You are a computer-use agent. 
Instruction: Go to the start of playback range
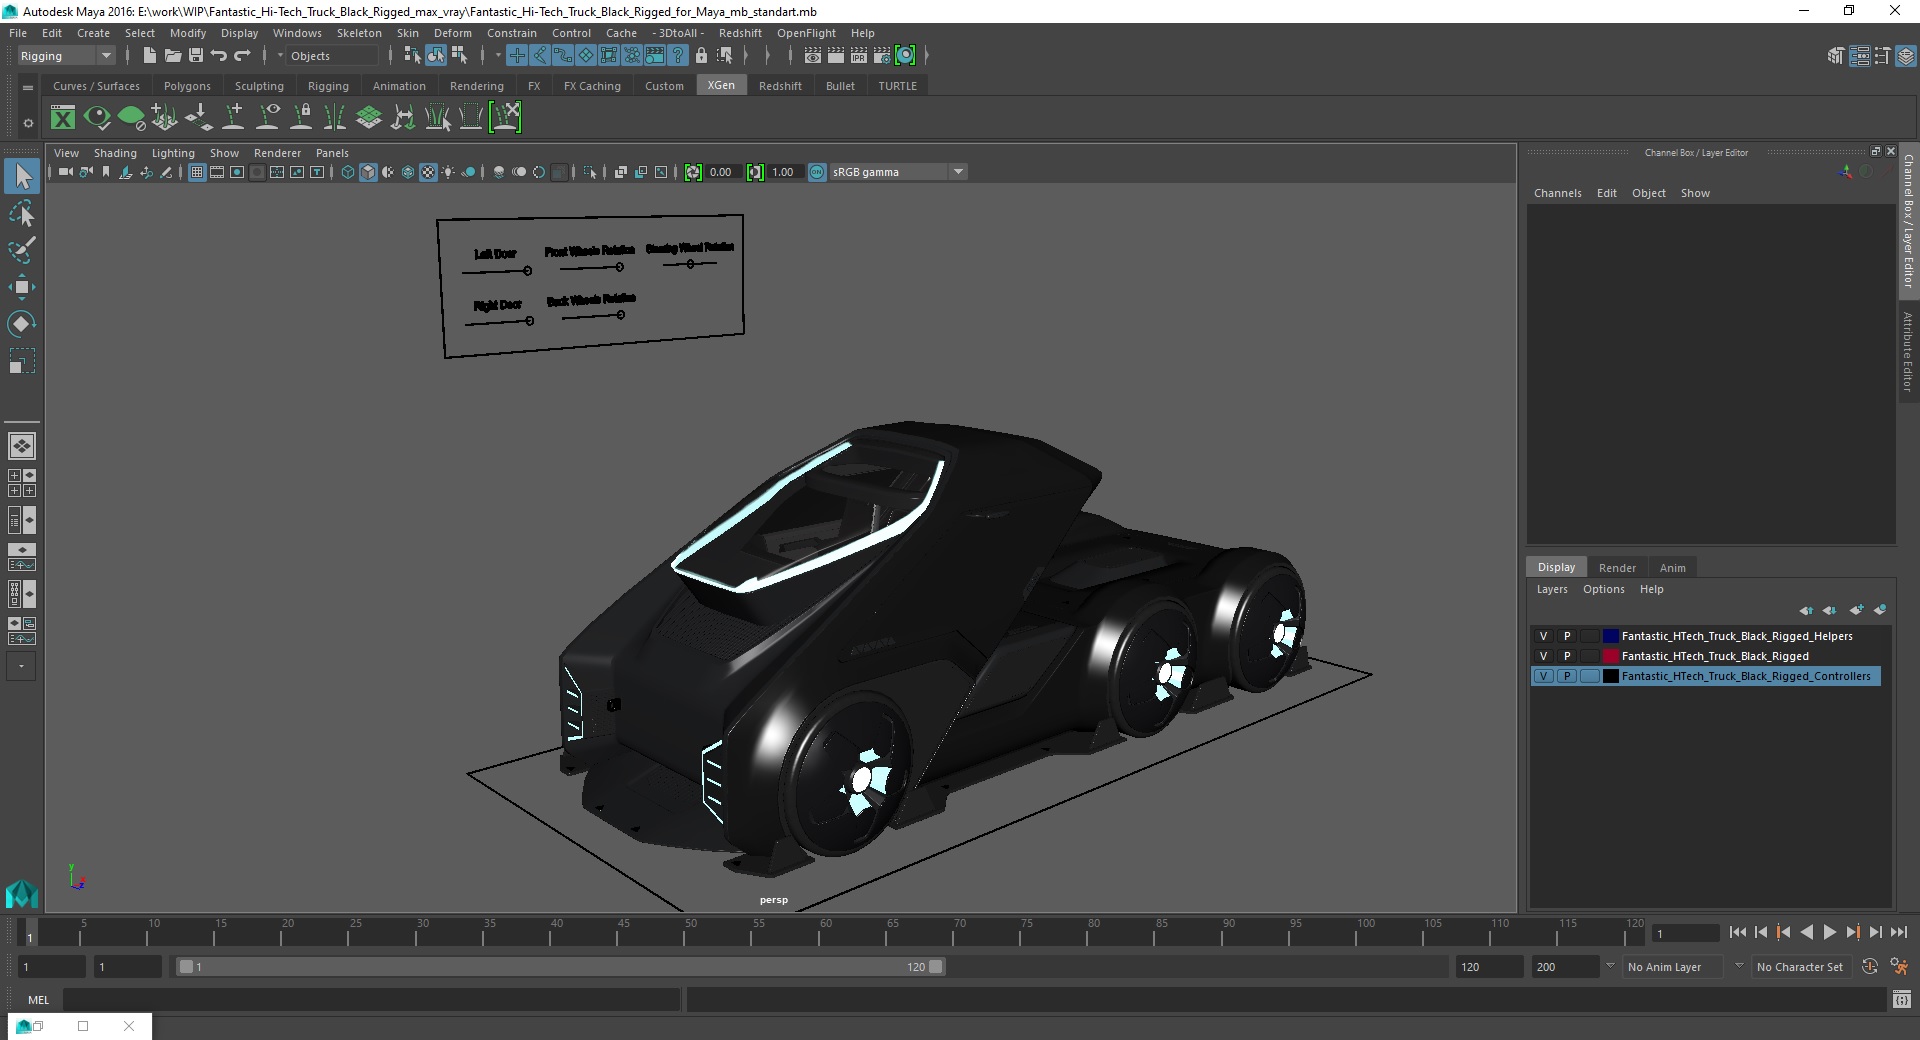1738,932
